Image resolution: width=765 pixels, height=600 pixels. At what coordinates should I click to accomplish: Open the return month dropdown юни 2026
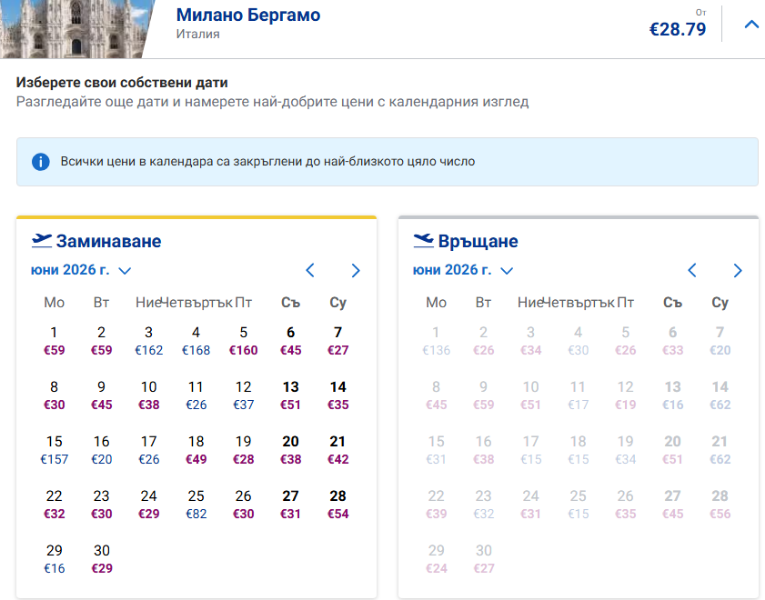tap(463, 270)
